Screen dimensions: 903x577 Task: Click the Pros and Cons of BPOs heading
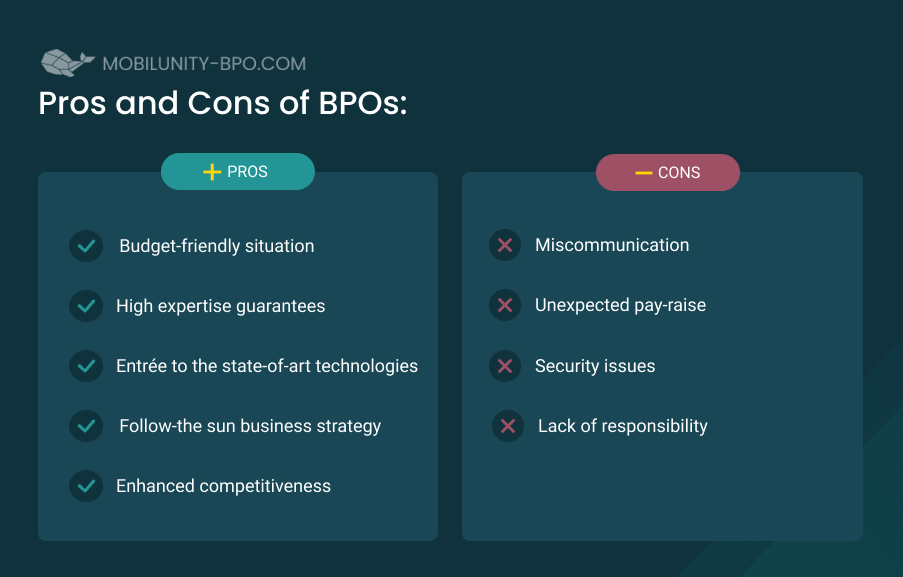click(x=223, y=103)
